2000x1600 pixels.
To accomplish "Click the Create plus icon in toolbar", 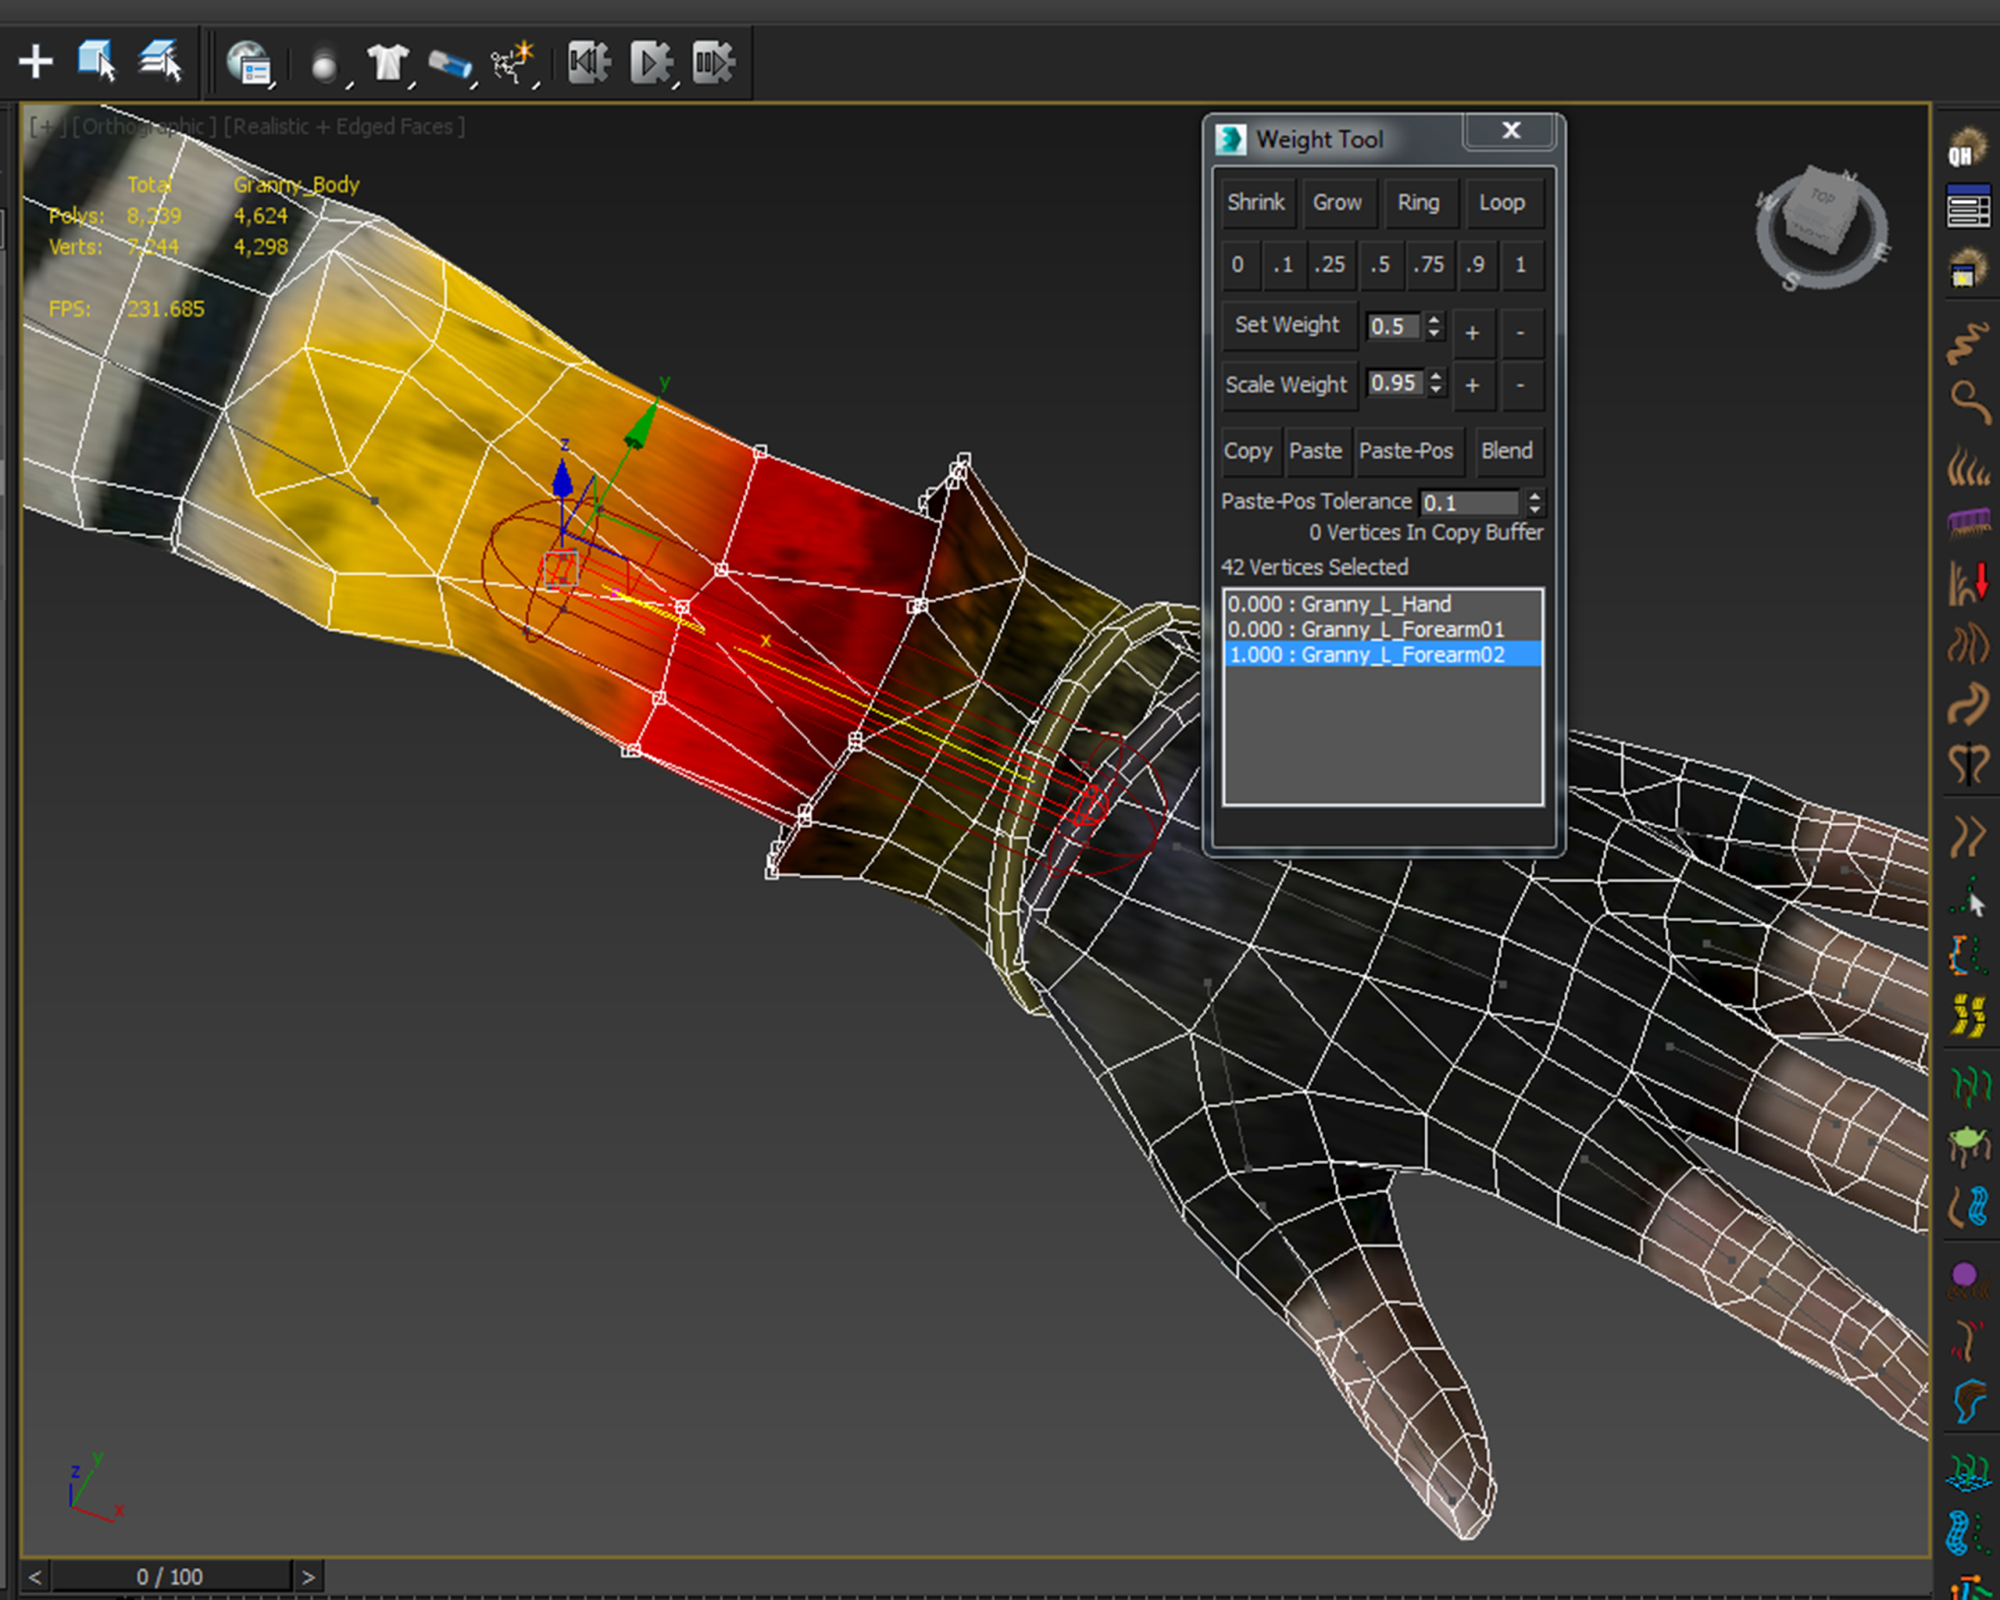I will [x=36, y=62].
